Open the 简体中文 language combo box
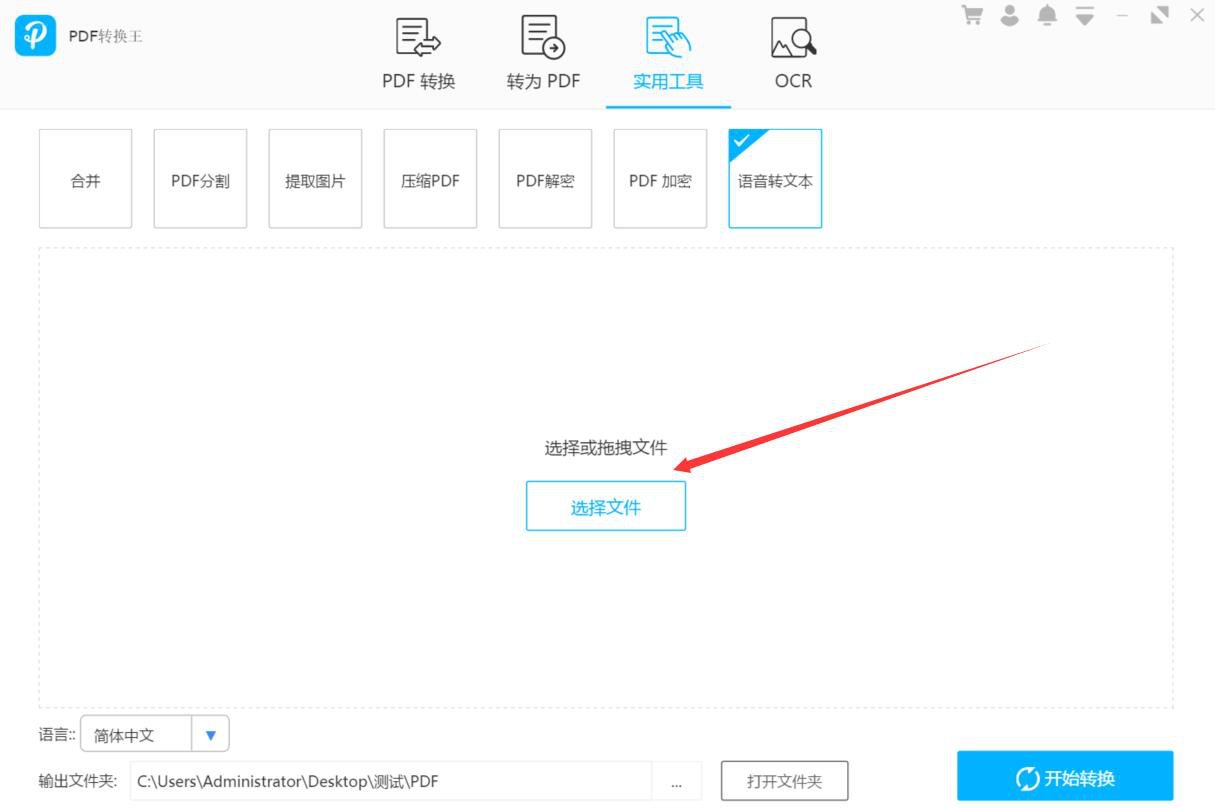This screenshot has height=808, width=1215. [x=155, y=734]
